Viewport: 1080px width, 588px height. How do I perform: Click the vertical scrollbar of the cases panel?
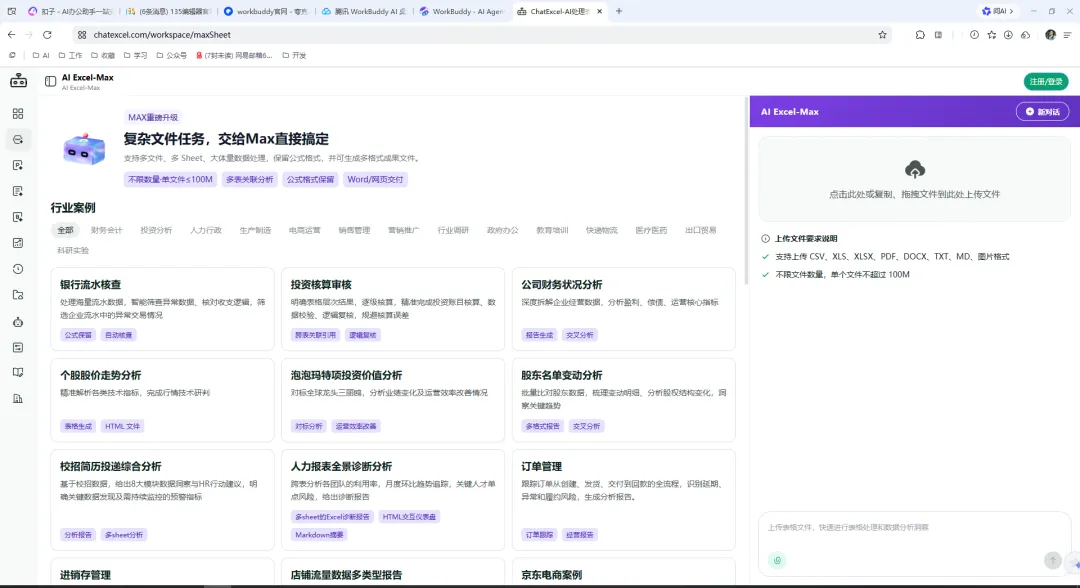click(746, 193)
